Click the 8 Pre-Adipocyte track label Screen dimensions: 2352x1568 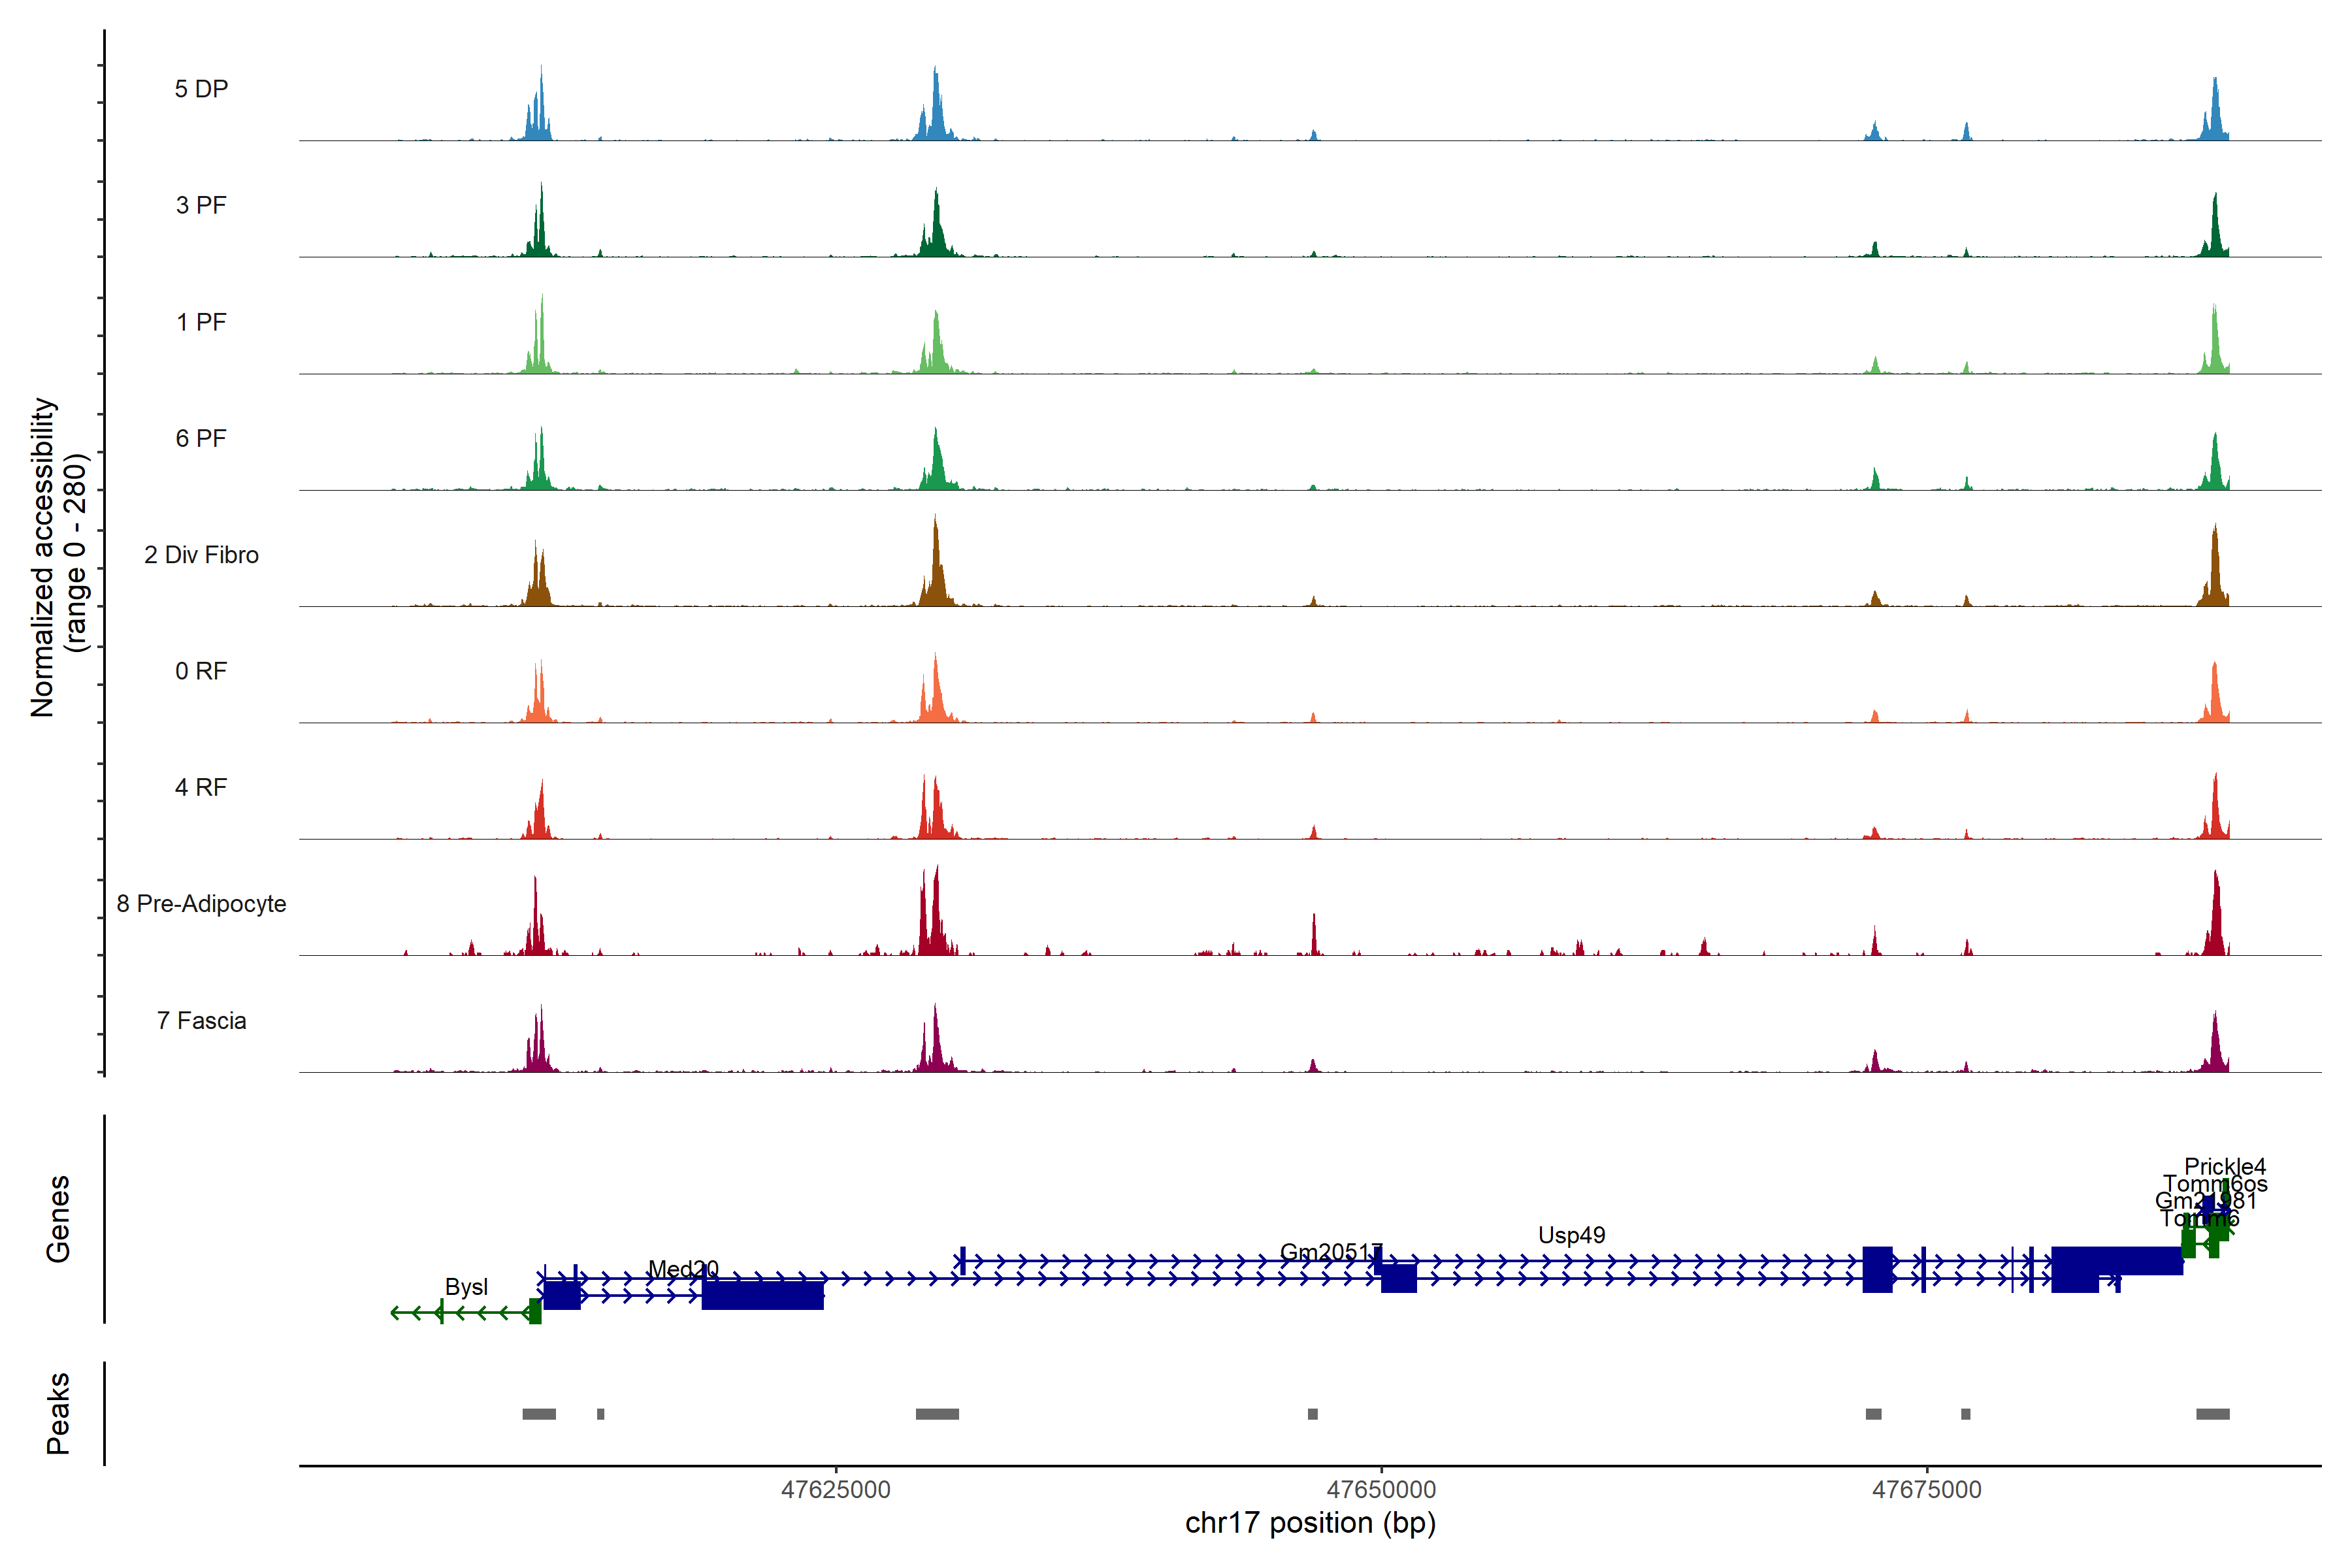(x=201, y=903)
